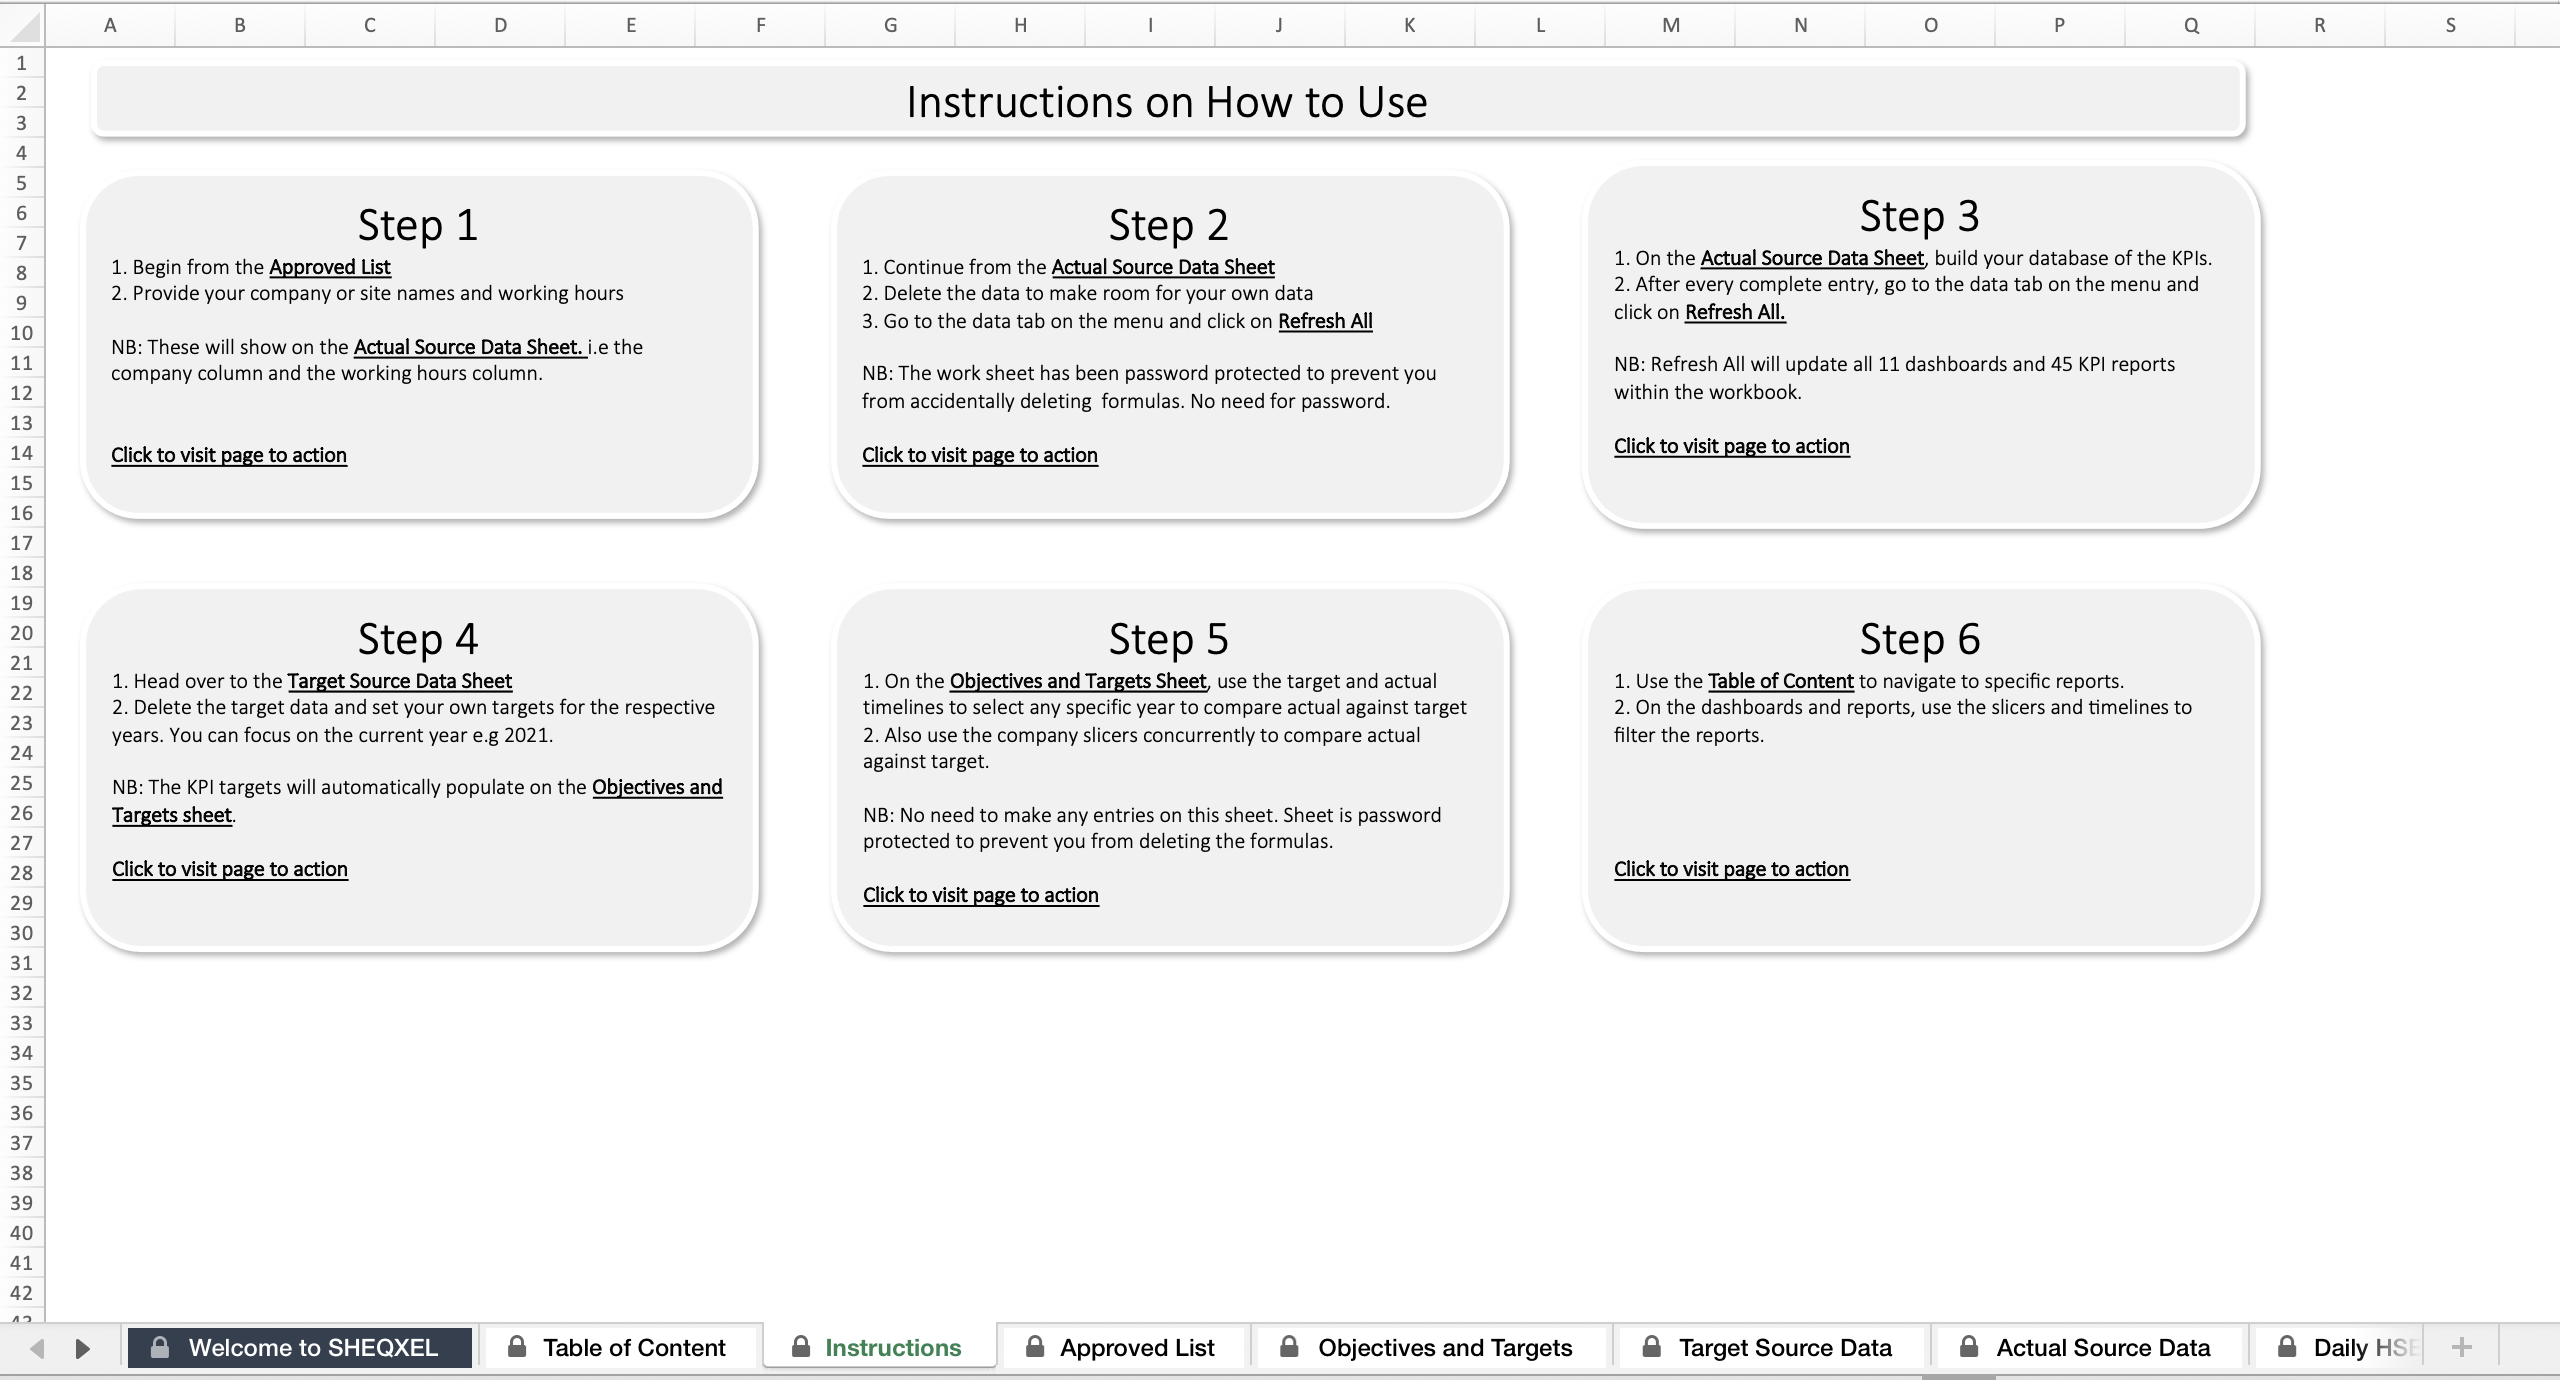Select row 35 header

tap(21, 1083)
